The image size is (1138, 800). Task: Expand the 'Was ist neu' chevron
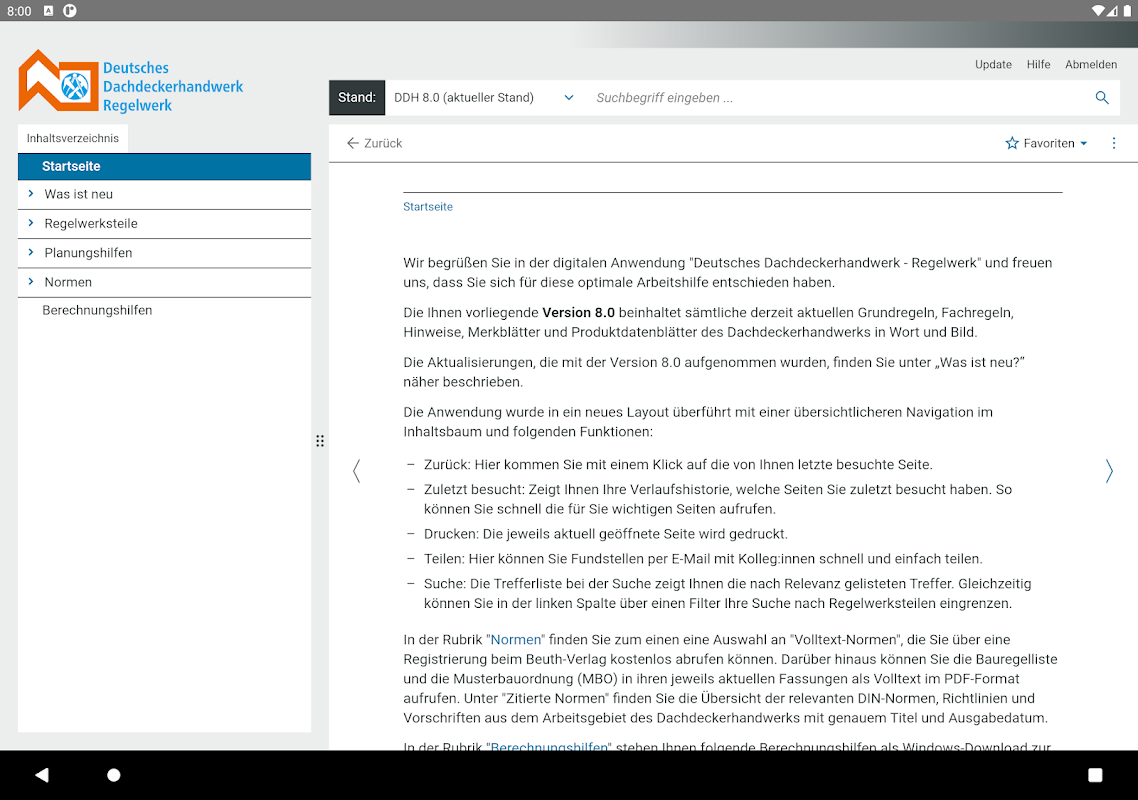30,194
